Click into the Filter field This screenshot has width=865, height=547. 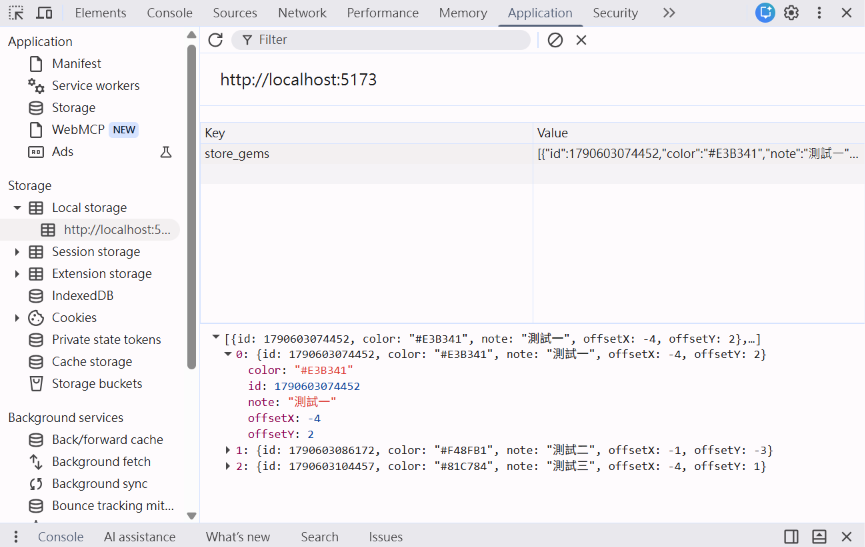pos(381,40)
